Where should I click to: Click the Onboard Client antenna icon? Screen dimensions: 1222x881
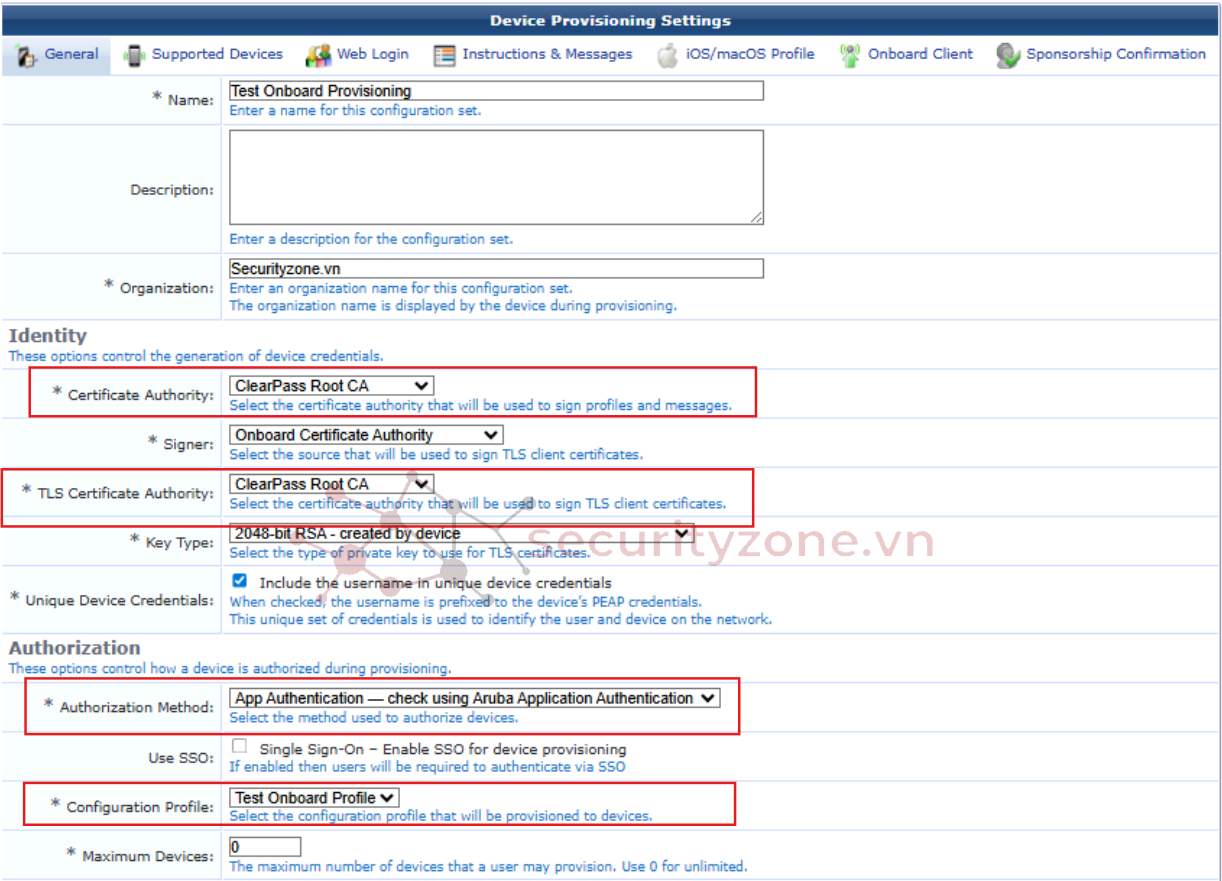coord(850,55)
